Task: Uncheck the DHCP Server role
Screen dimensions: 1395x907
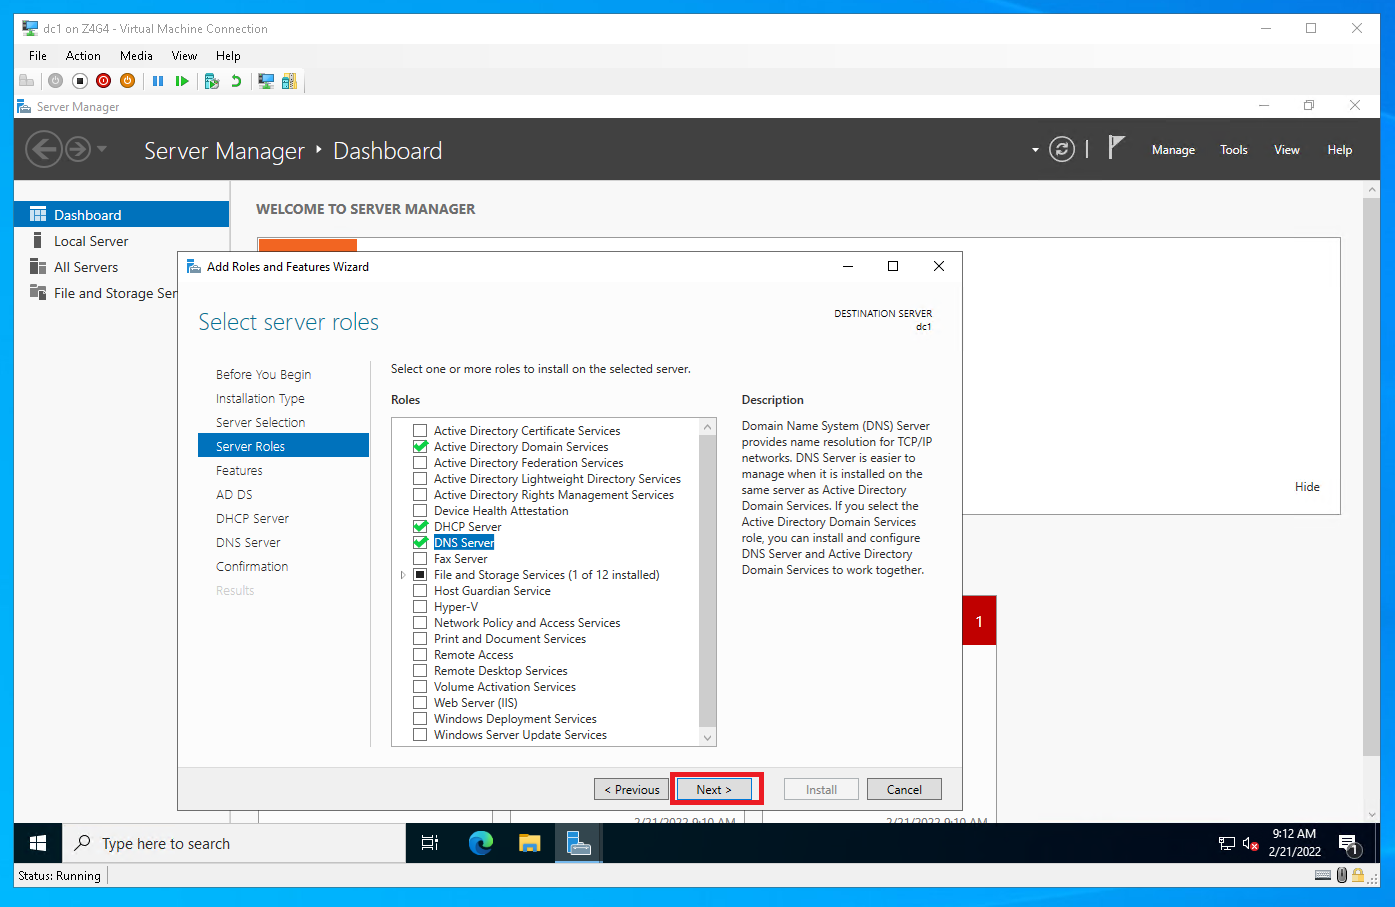Action: tap(420, 527)
